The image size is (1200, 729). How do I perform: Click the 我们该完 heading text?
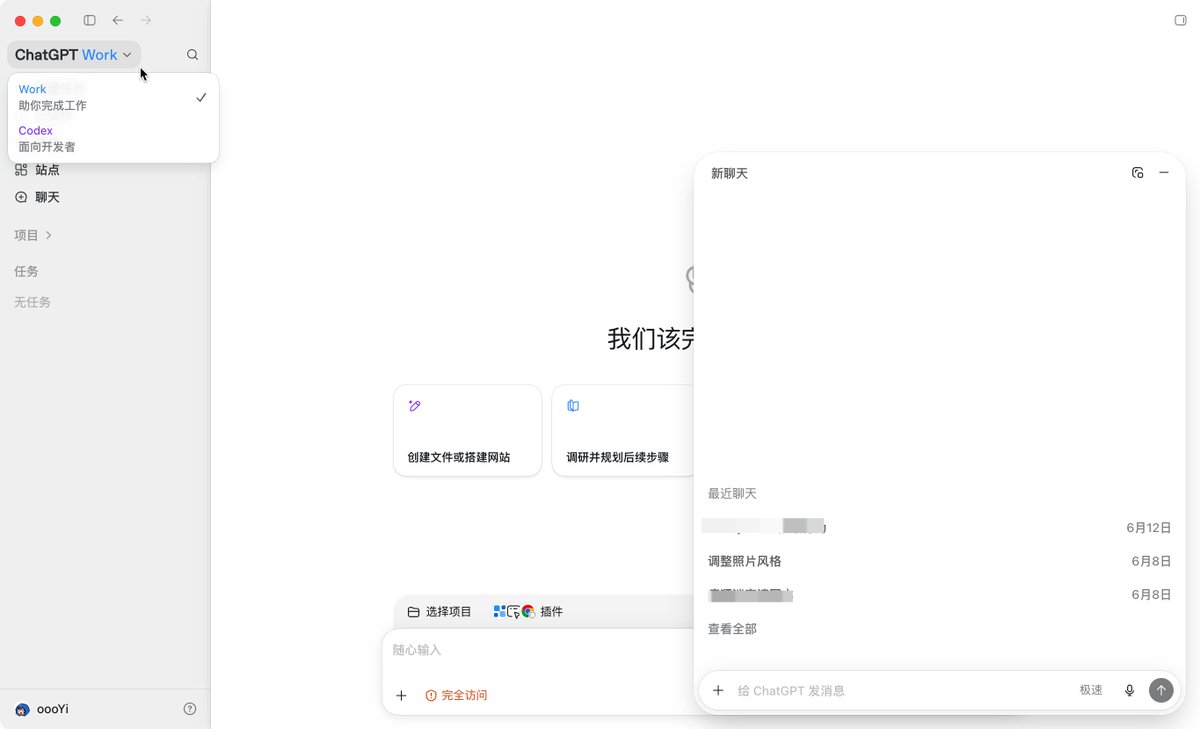point(651,338)
